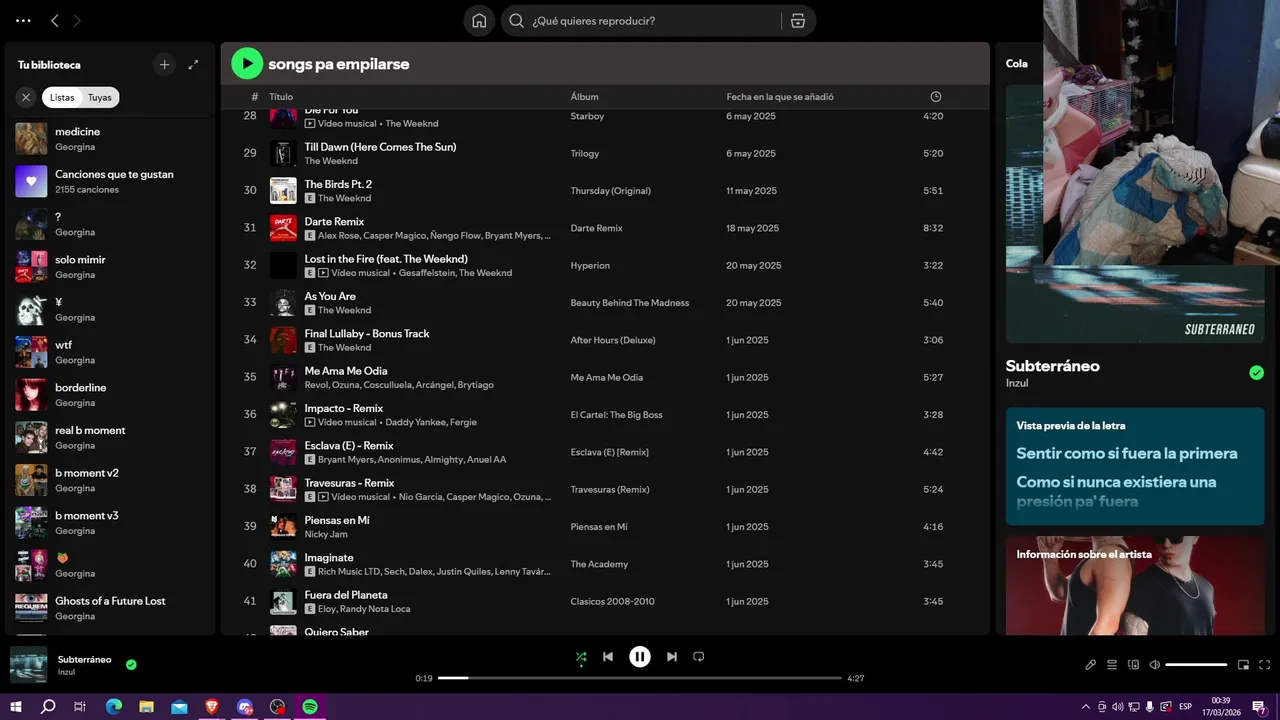Open the Brave browser taskbar icon
The width and height of the screenshot is (1280, 720).
(x=212, y=706)
